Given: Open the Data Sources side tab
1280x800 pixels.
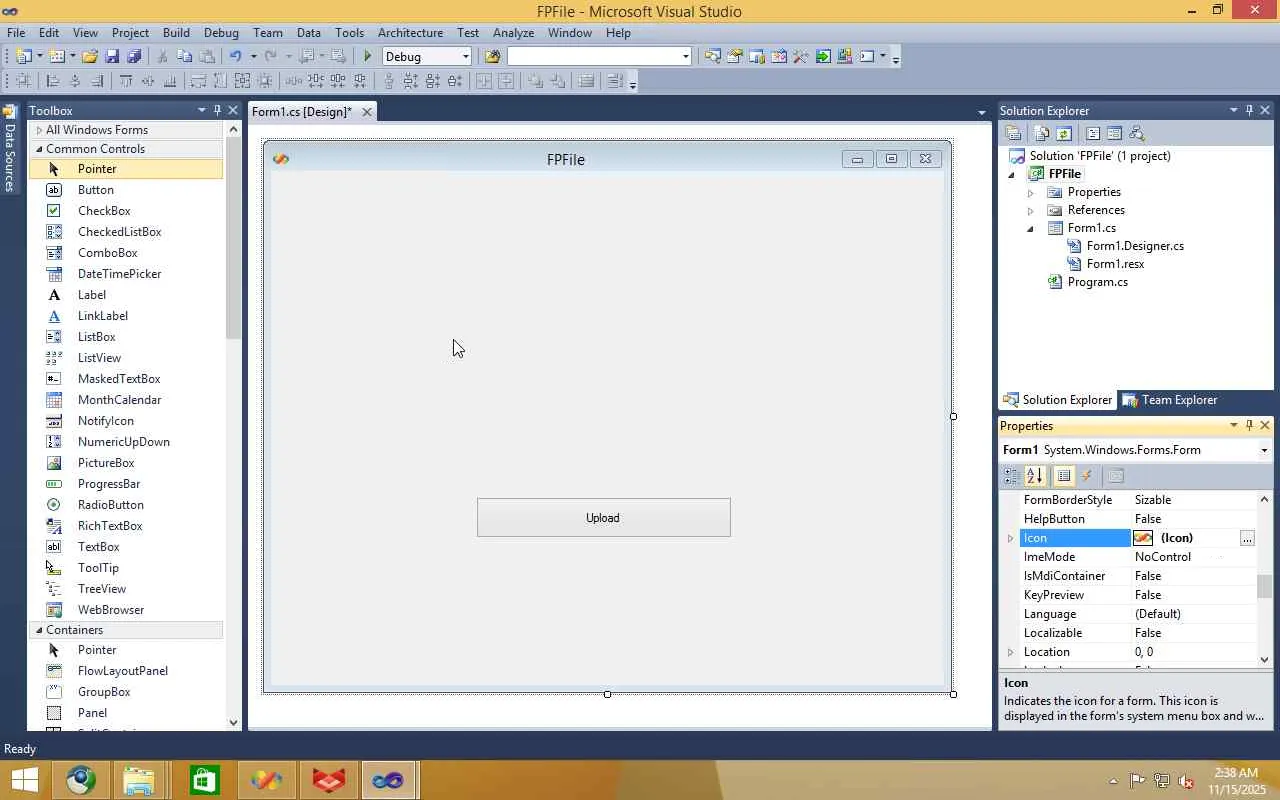Looking at the screenshot, I should [10, 148].
